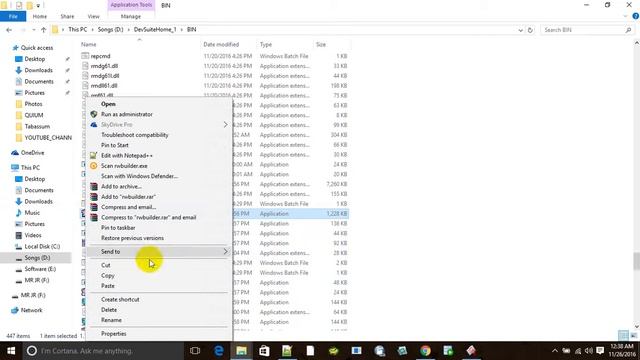Select Copy from context menu
Screen dimensions: 640x360
coord(108,276)
